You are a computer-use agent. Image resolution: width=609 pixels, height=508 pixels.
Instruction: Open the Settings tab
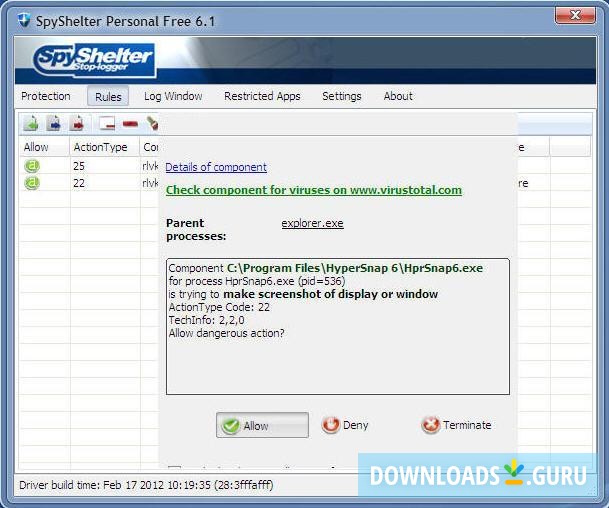tap(342, 96)
